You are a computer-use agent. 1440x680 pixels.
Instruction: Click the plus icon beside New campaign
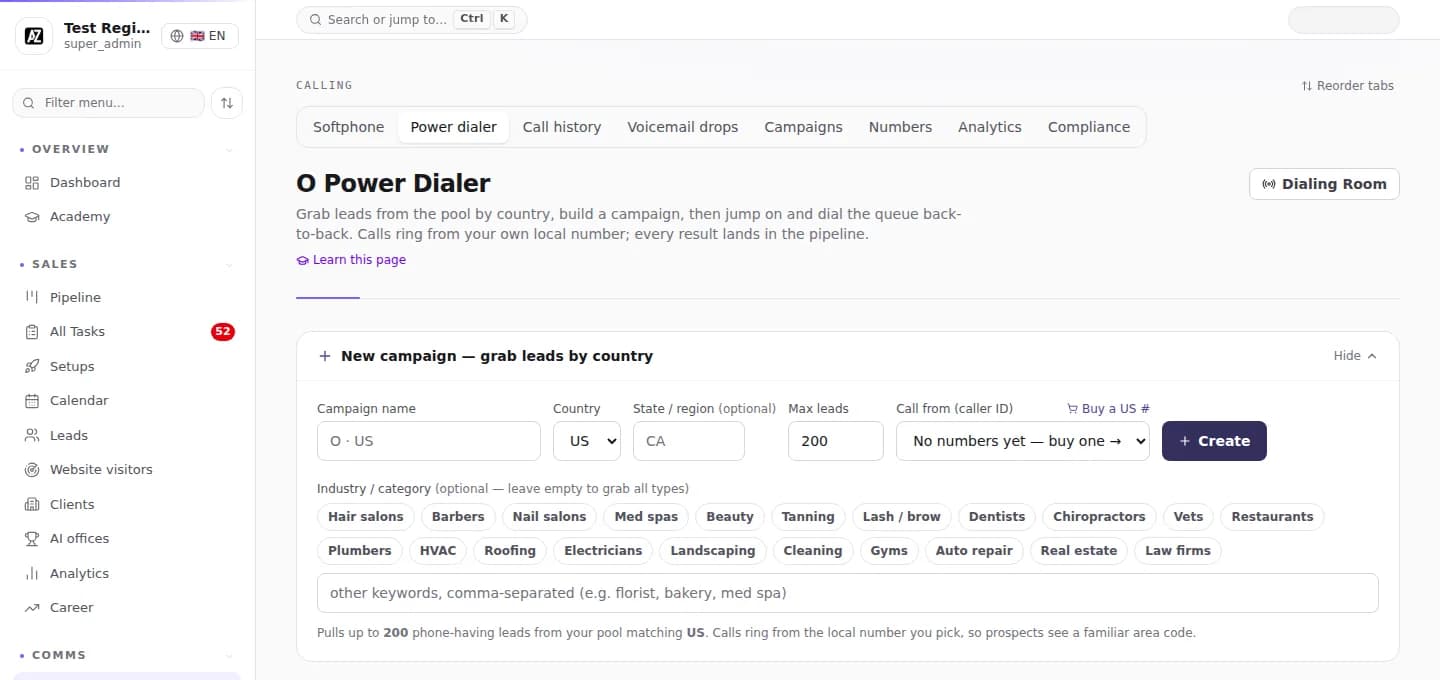tap(325, 356)
